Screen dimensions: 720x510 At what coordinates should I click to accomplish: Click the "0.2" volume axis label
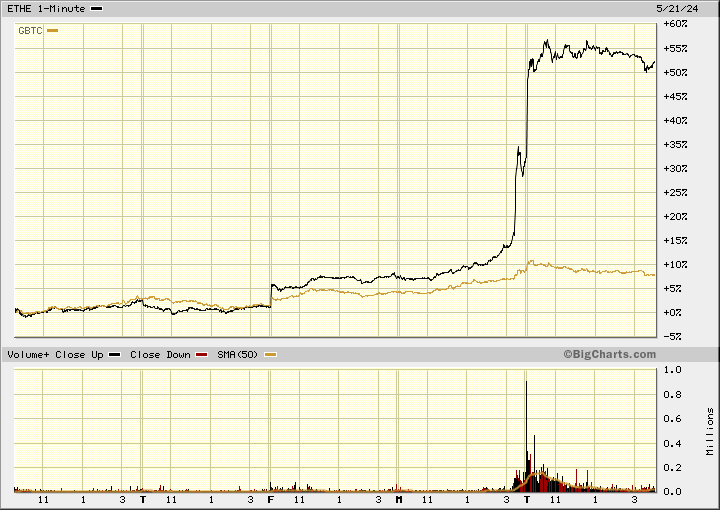(673, 467)
